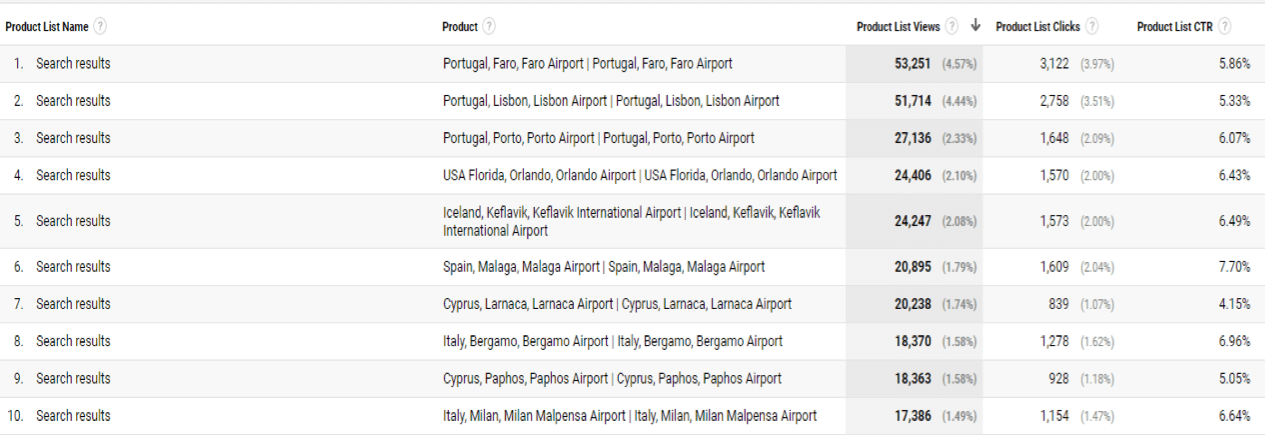Viewport: 1265px width, 440px height.
Task: Sort by the Product List CTR header
Action: click(1174, 27)
